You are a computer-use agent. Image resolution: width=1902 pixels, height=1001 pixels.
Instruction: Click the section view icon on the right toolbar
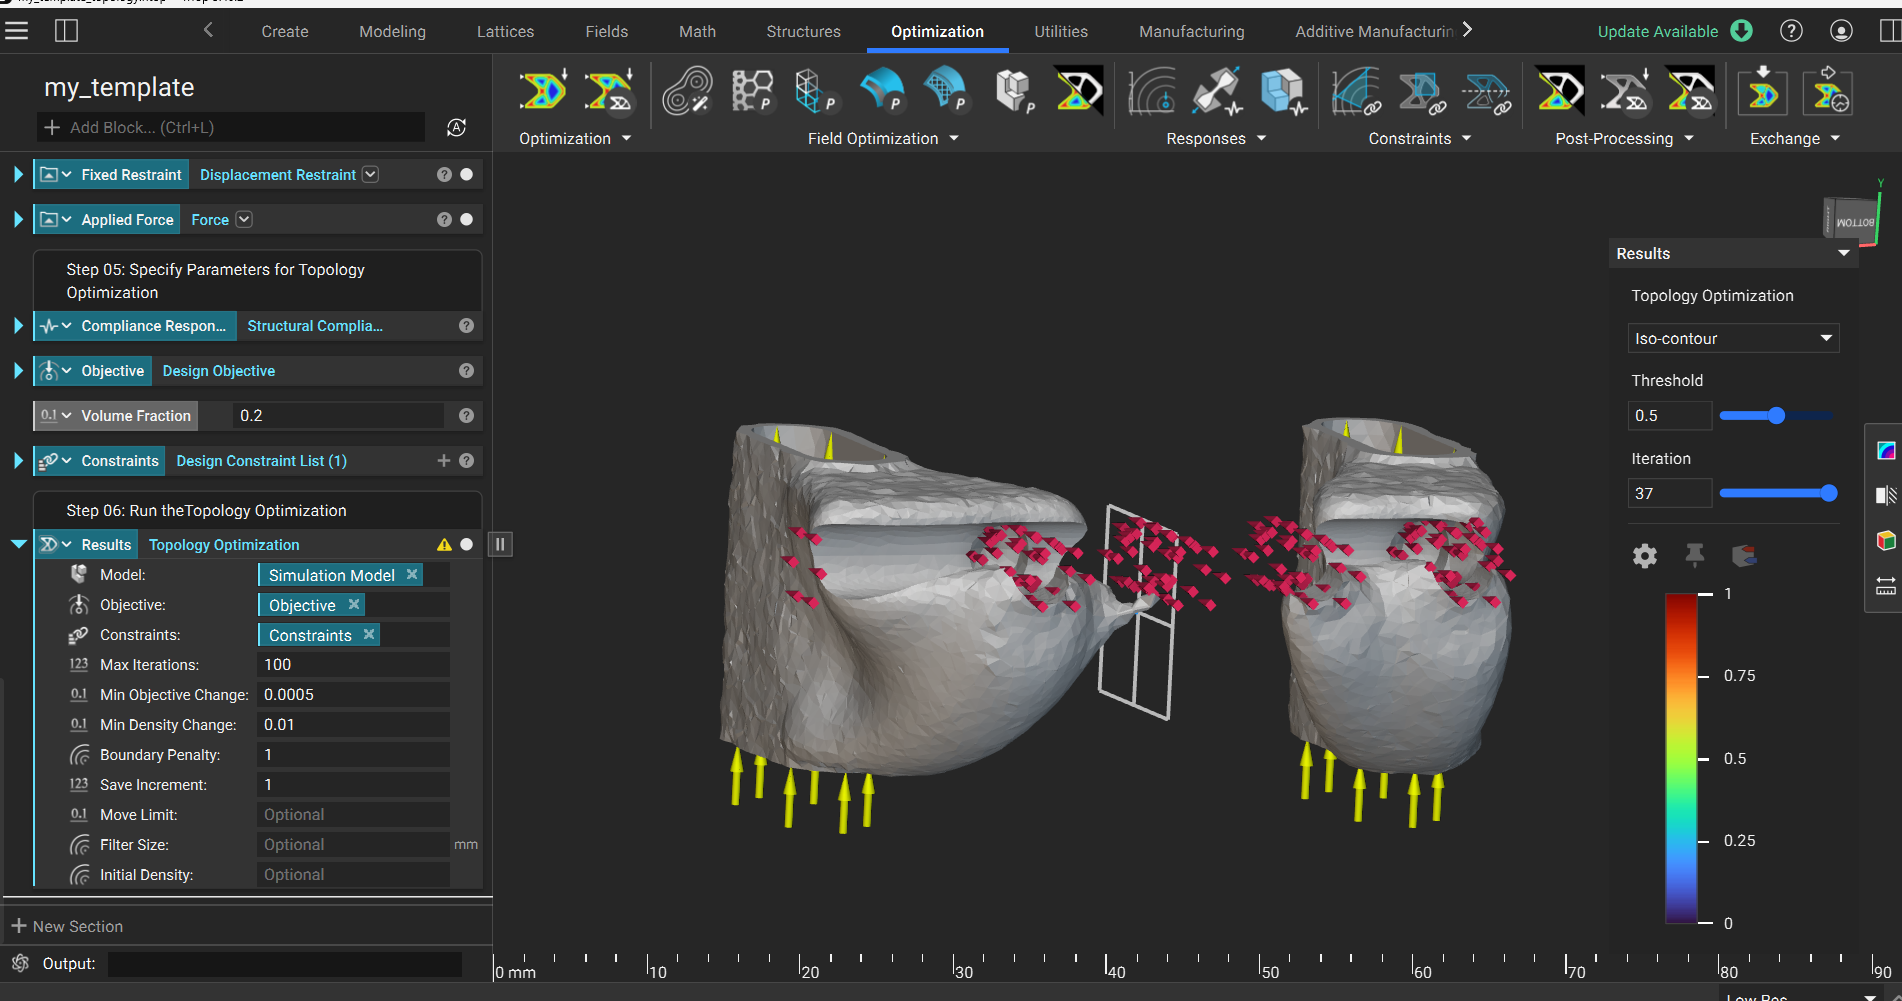point(1886,495)
